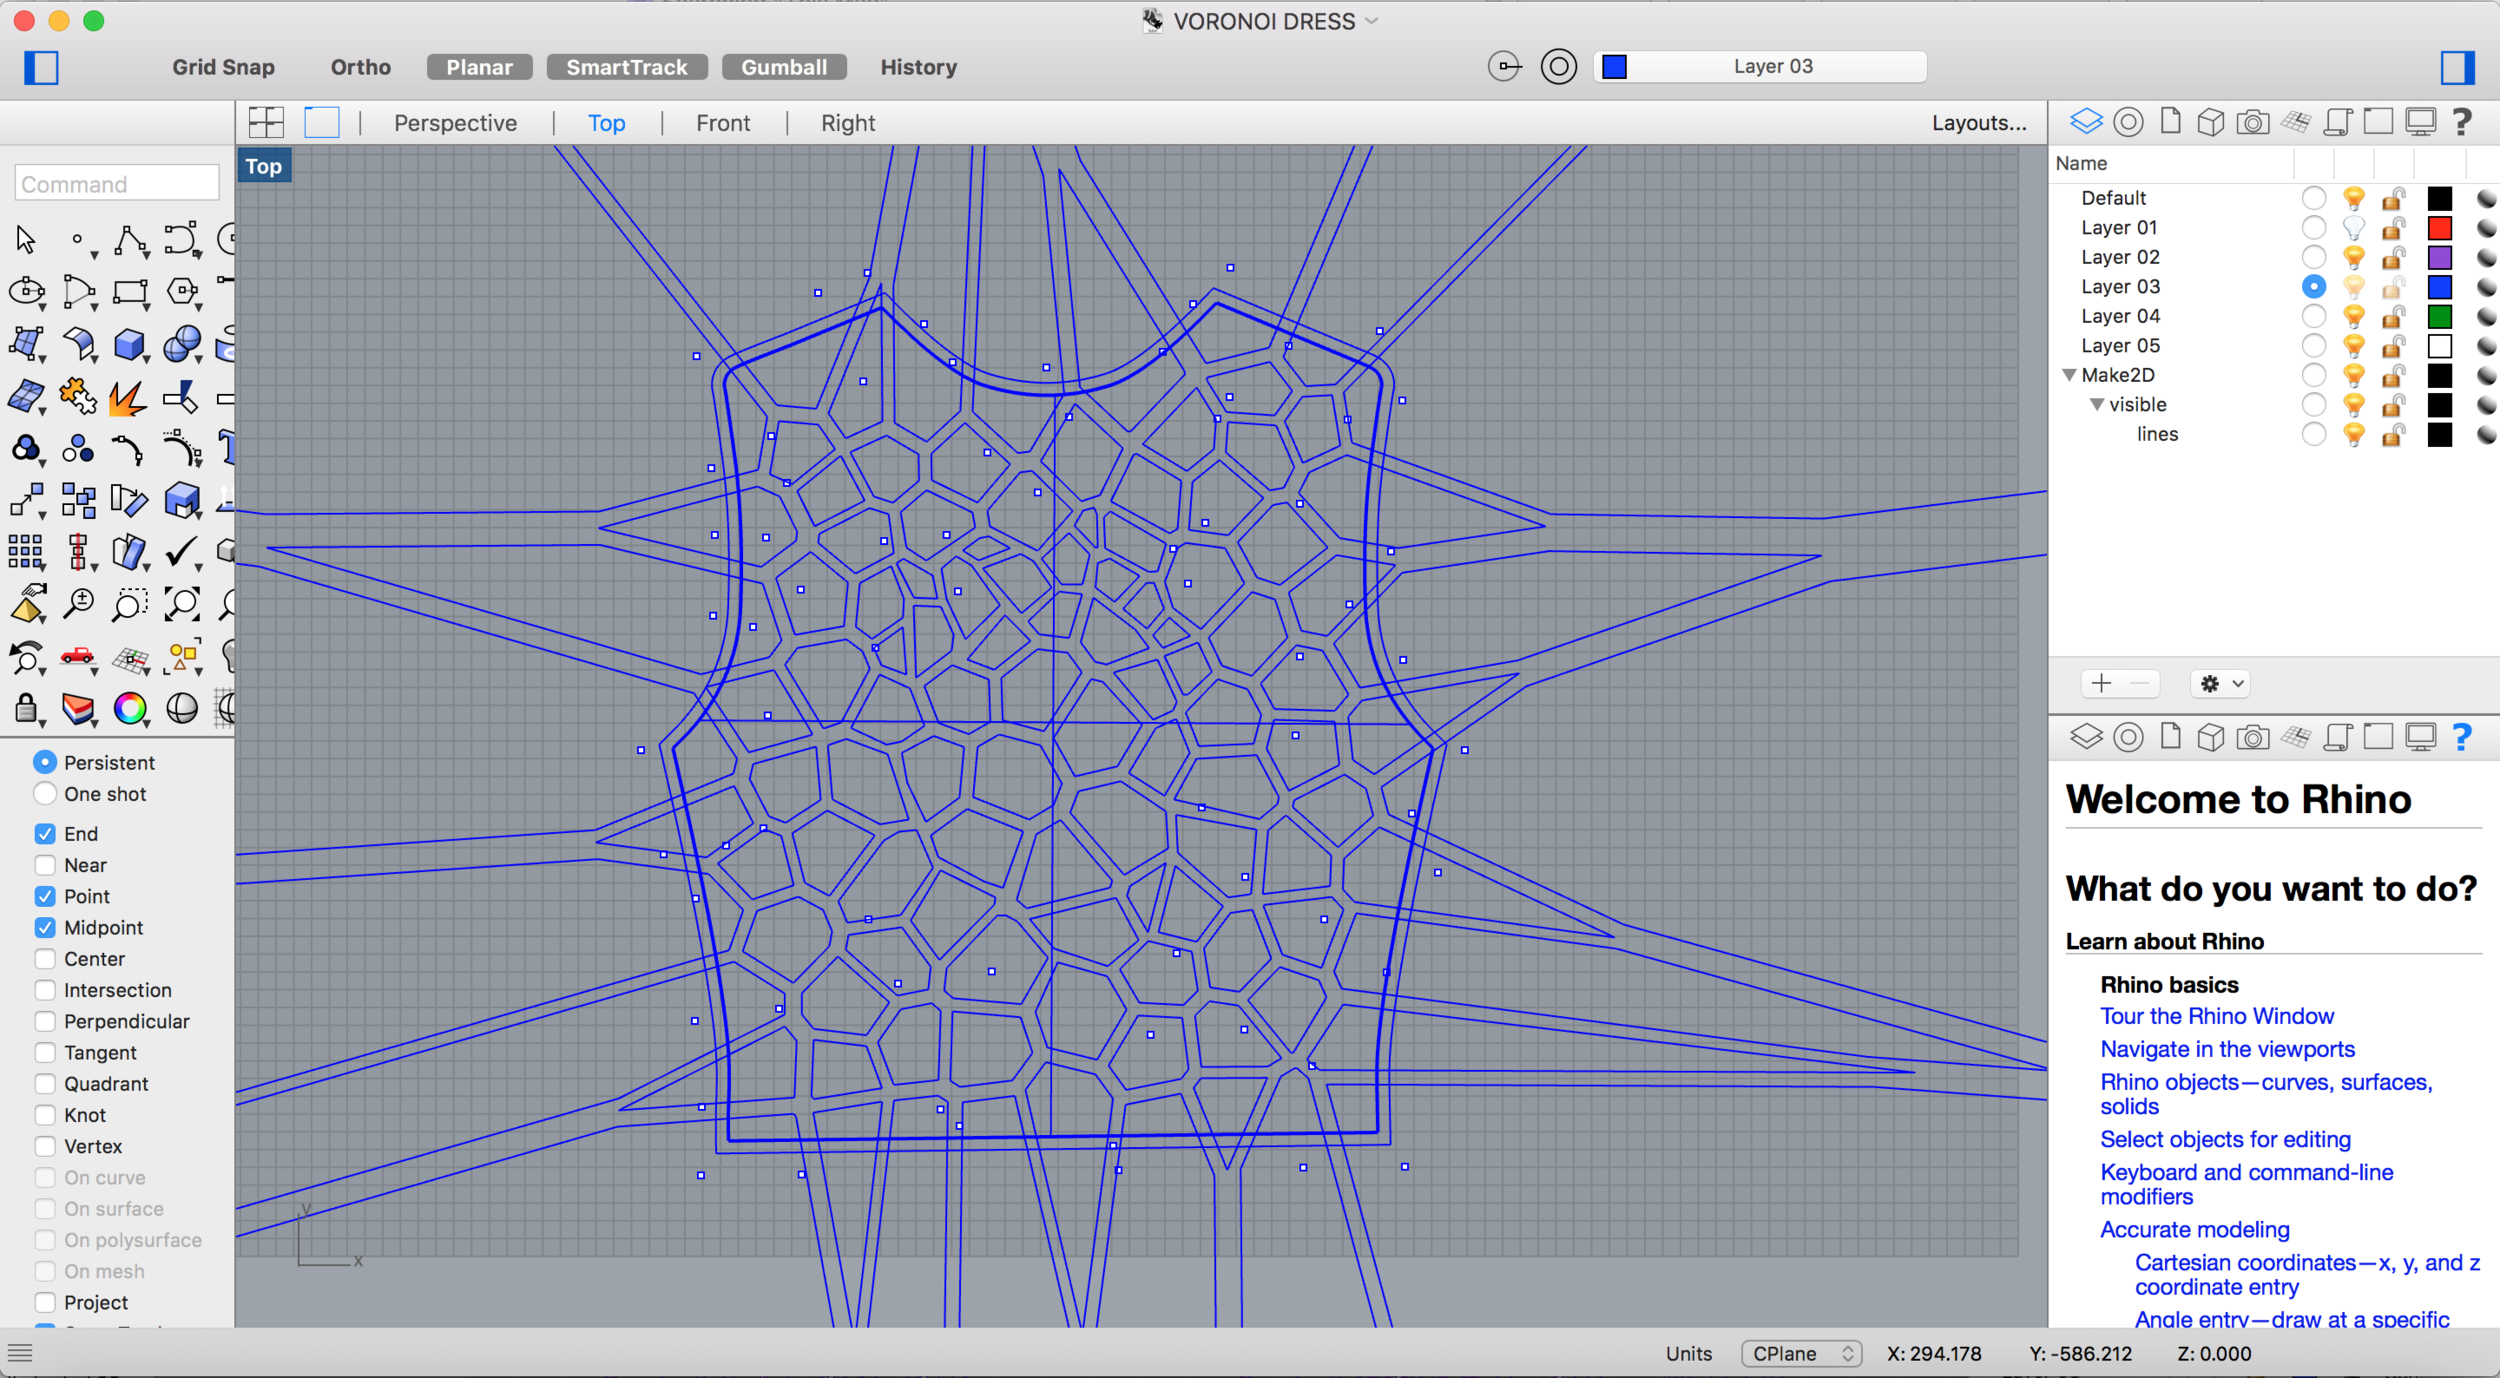2500x1378 pixels.
Task: Click the Move objects tool
Action: (26, 500)
